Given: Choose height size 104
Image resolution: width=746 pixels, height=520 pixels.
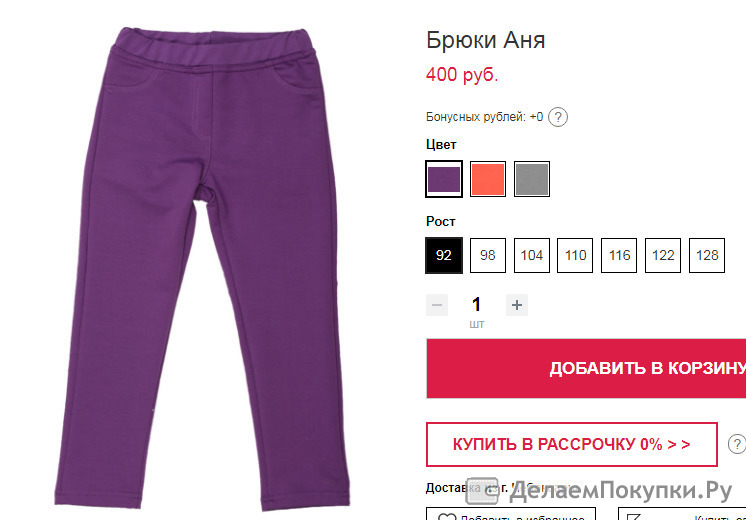Looking at the screenshot, I should point(532,255).
